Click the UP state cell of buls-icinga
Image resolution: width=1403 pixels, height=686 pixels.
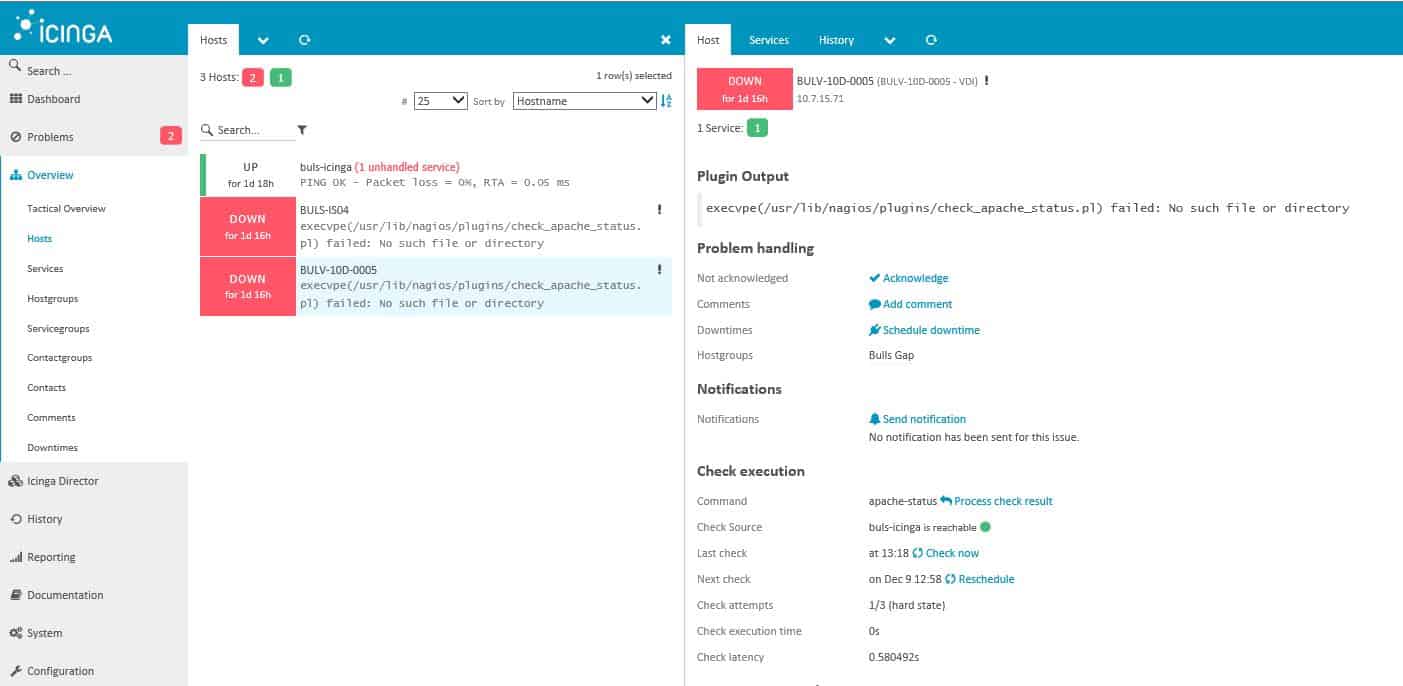(249, 175)
